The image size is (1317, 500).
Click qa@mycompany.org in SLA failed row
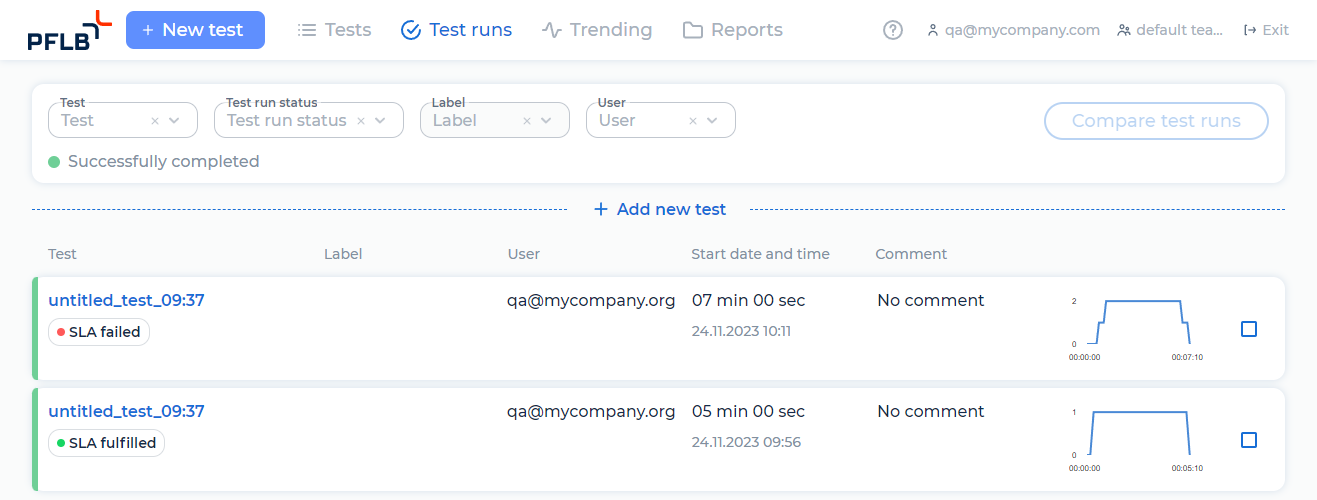point(591,300)
